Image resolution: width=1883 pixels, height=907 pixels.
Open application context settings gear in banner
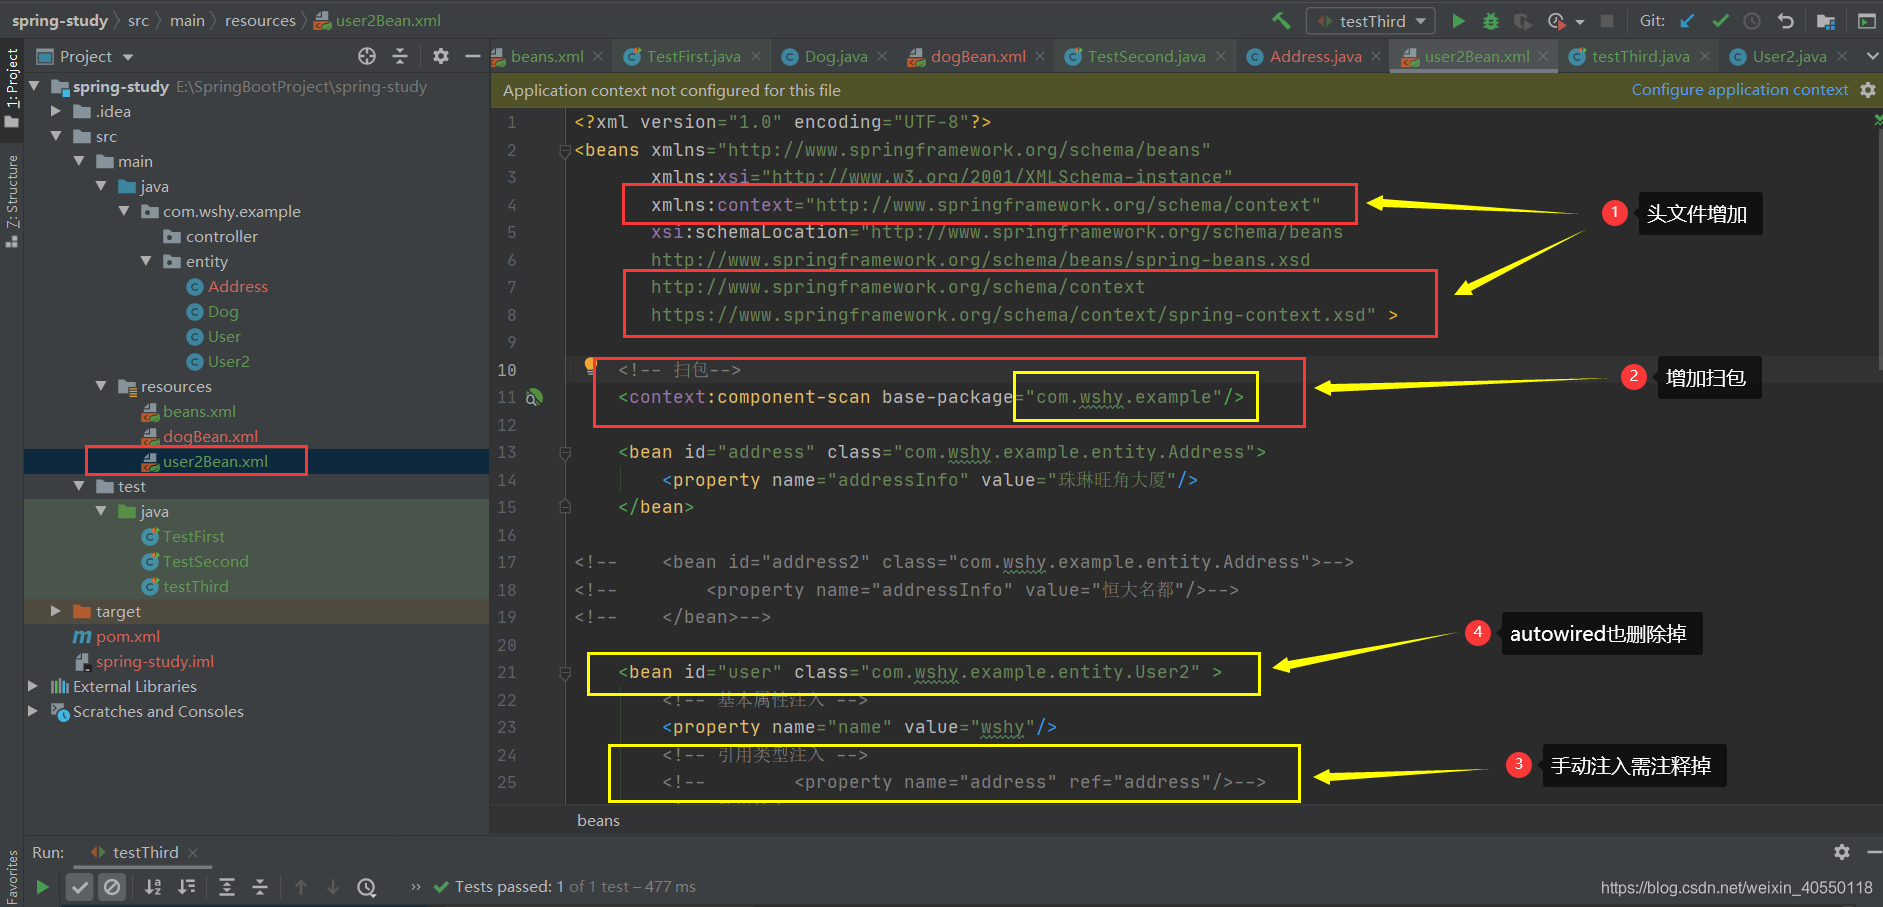(1867, 90)
